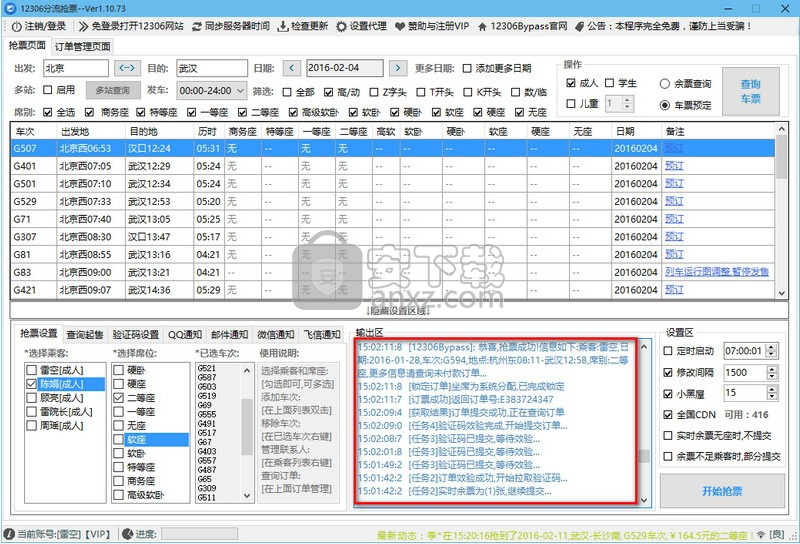Collapse the 隐藏设置区域 bar

(x=398, y=311)
